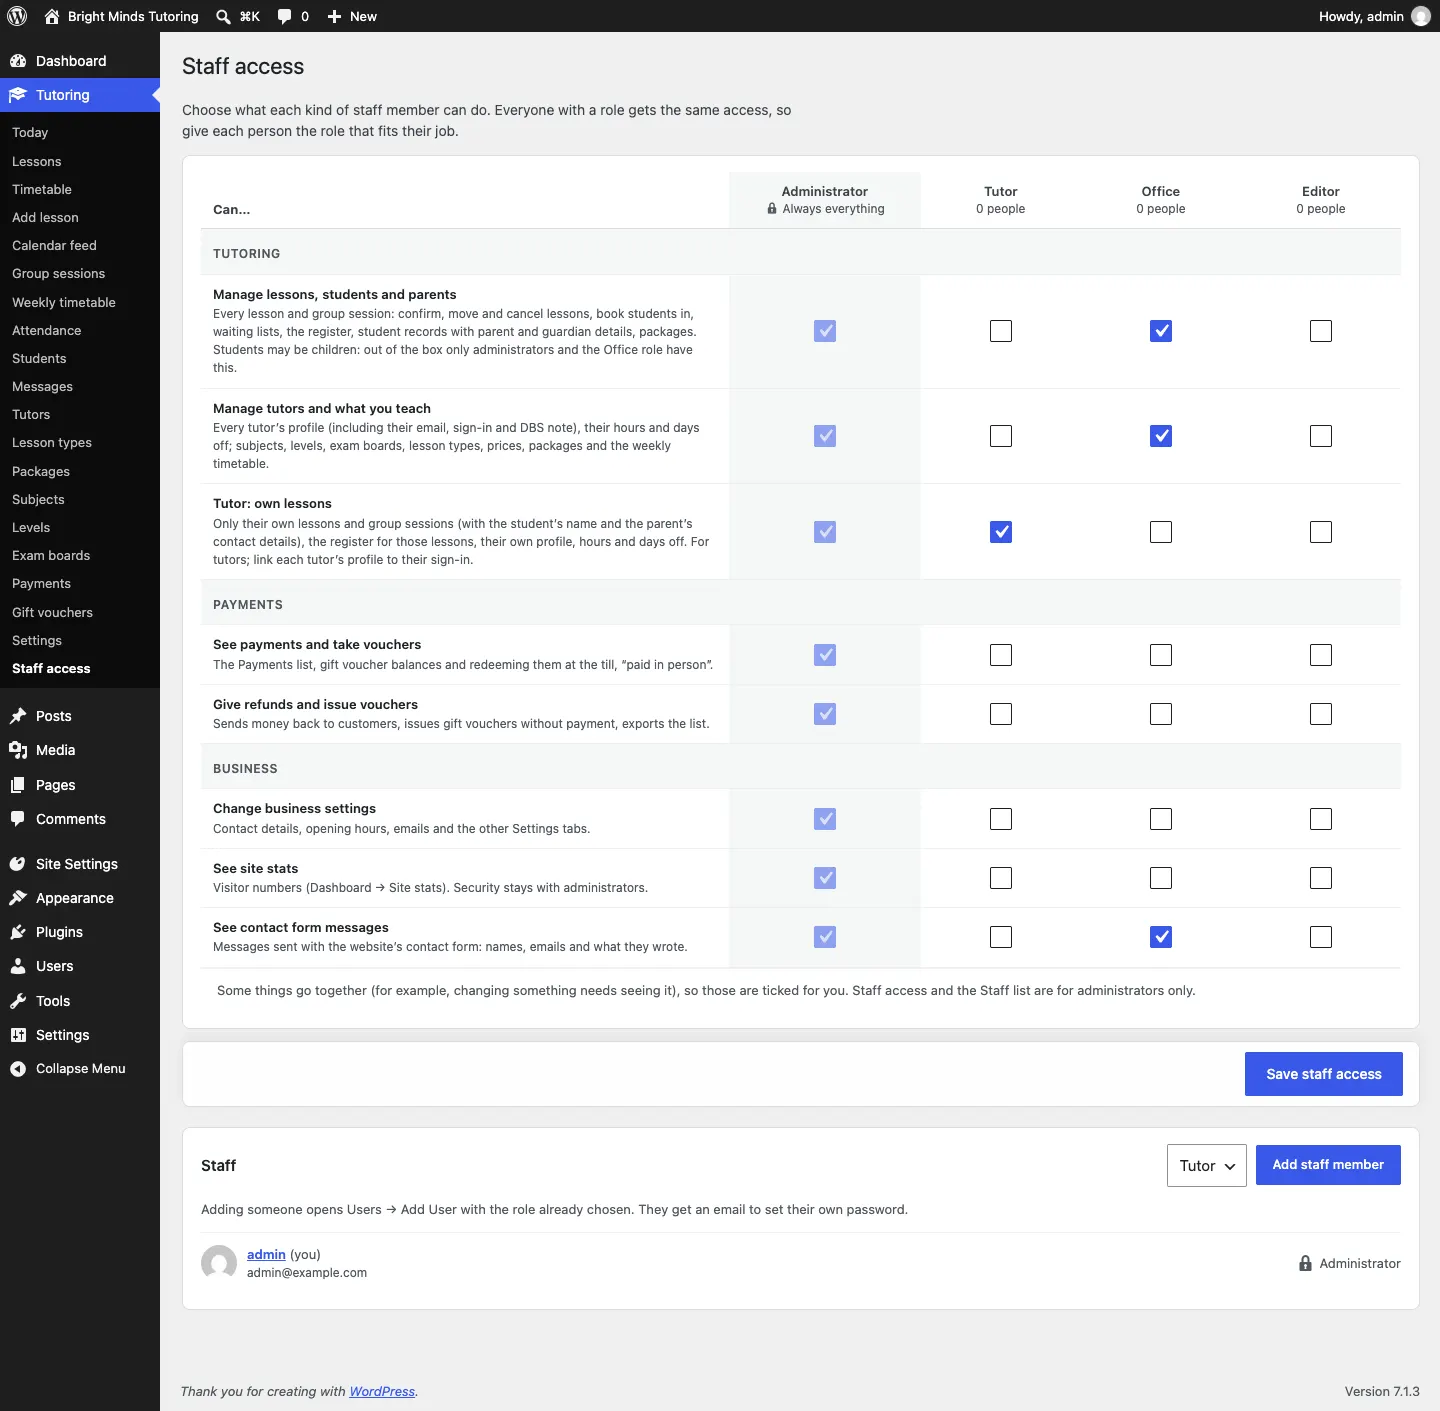Click the admin avatar in the Staff list
Viewport: 1440px width, 1411px height.
click(x=219, y=1263)
